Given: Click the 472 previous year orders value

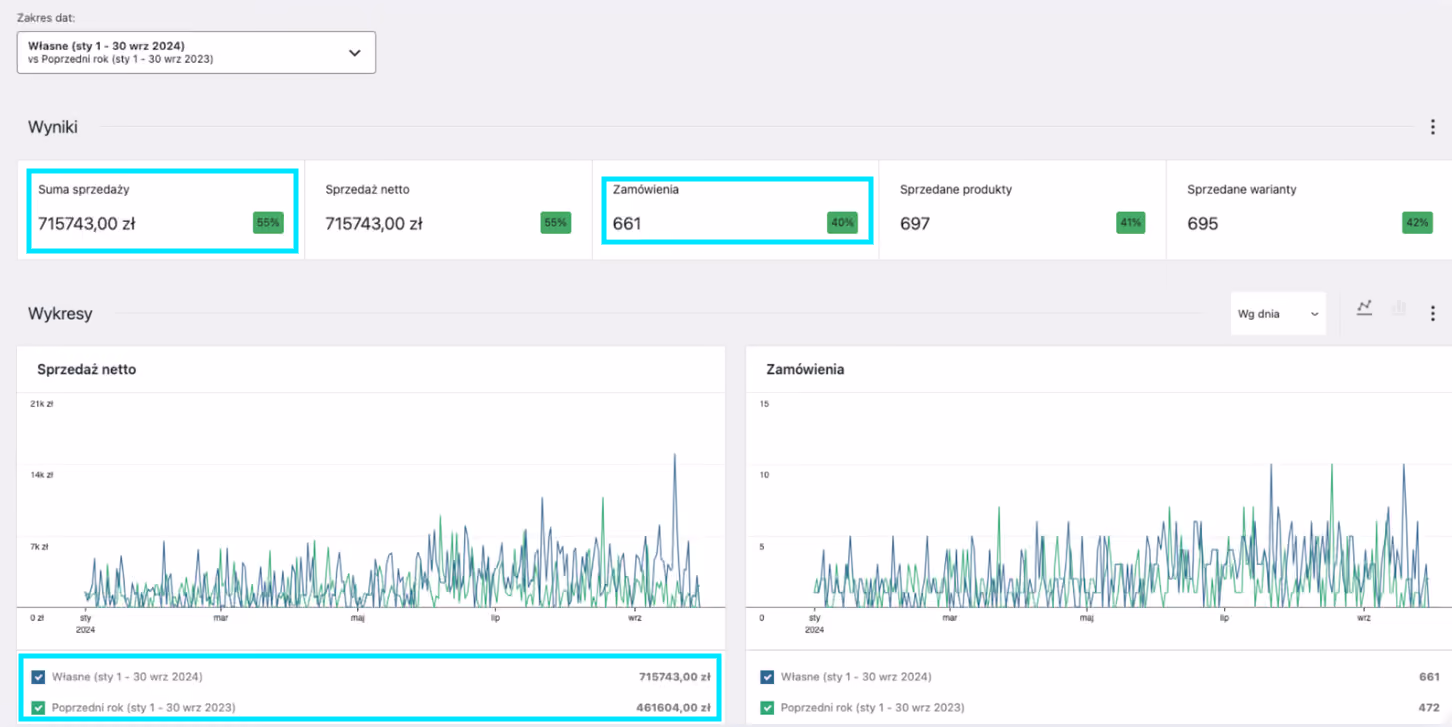Looking at the screenshot, I should pos(1429,708).
